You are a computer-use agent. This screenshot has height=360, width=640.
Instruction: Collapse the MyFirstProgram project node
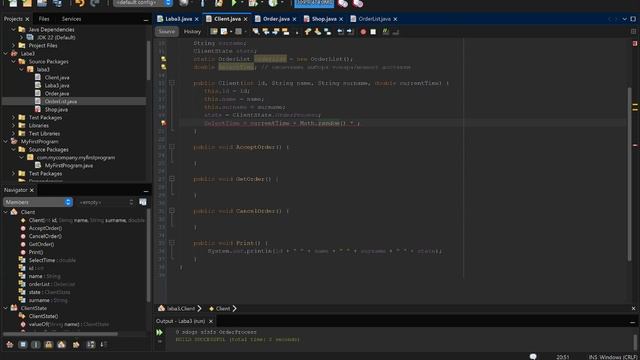6,141
